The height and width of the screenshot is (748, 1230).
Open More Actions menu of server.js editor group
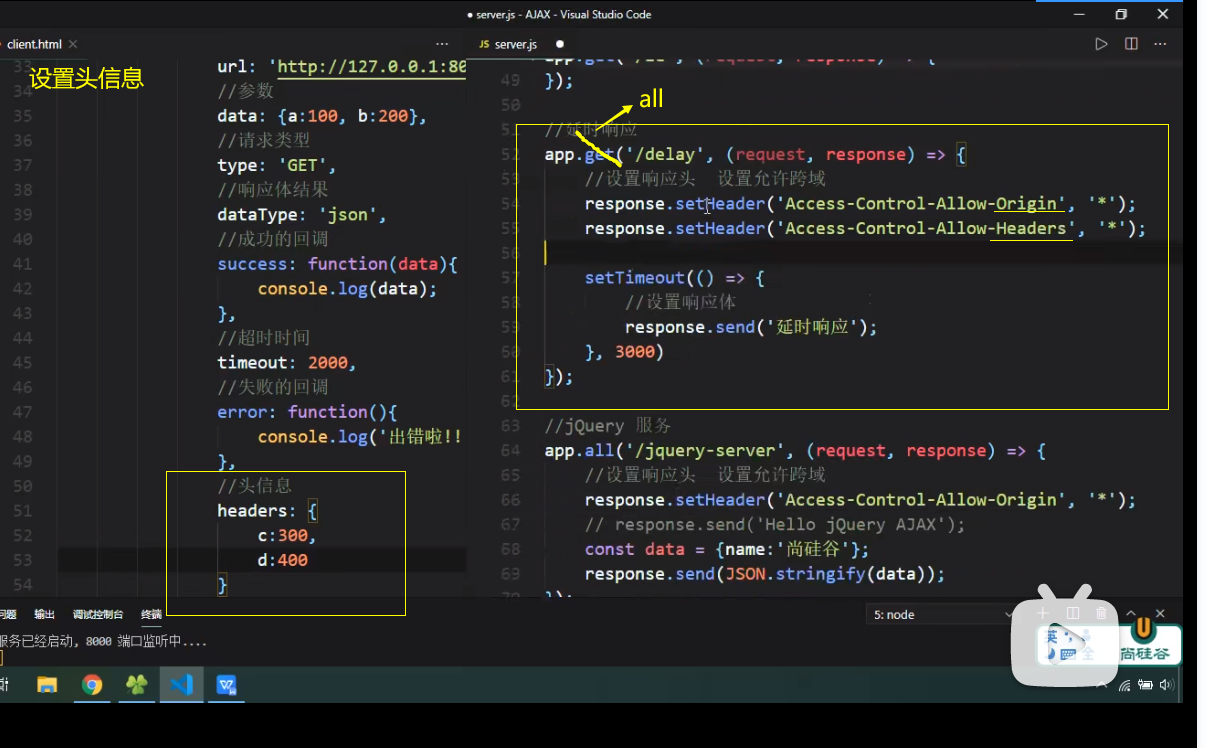pos(1161,44)
